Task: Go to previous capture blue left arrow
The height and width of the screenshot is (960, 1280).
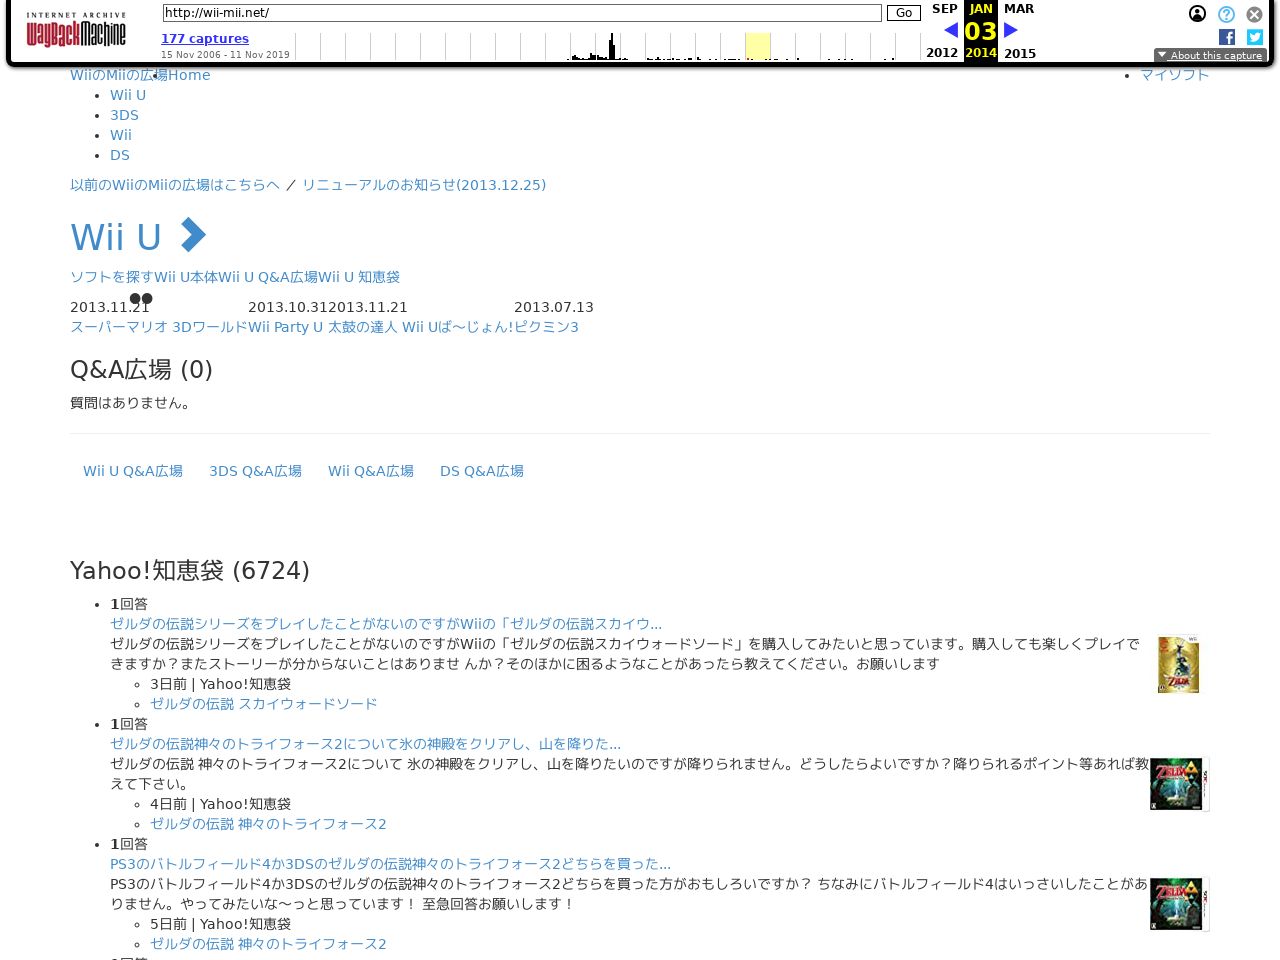Action: (x=951, y=30)
